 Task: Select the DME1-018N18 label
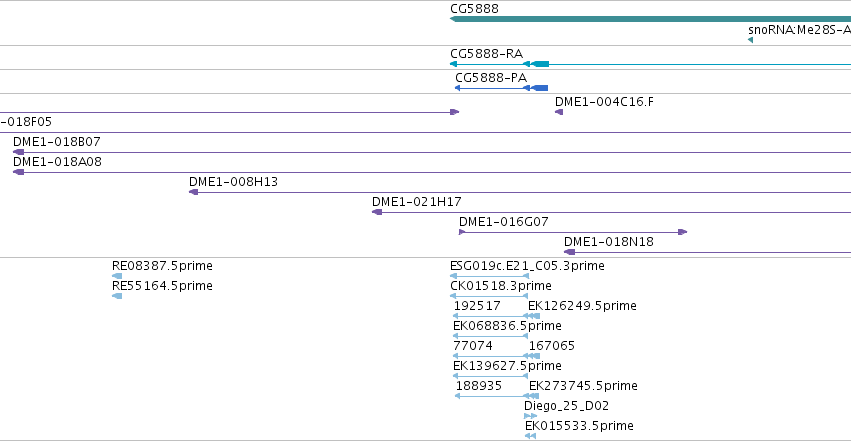pyautogui.click(x=609, y=242)
